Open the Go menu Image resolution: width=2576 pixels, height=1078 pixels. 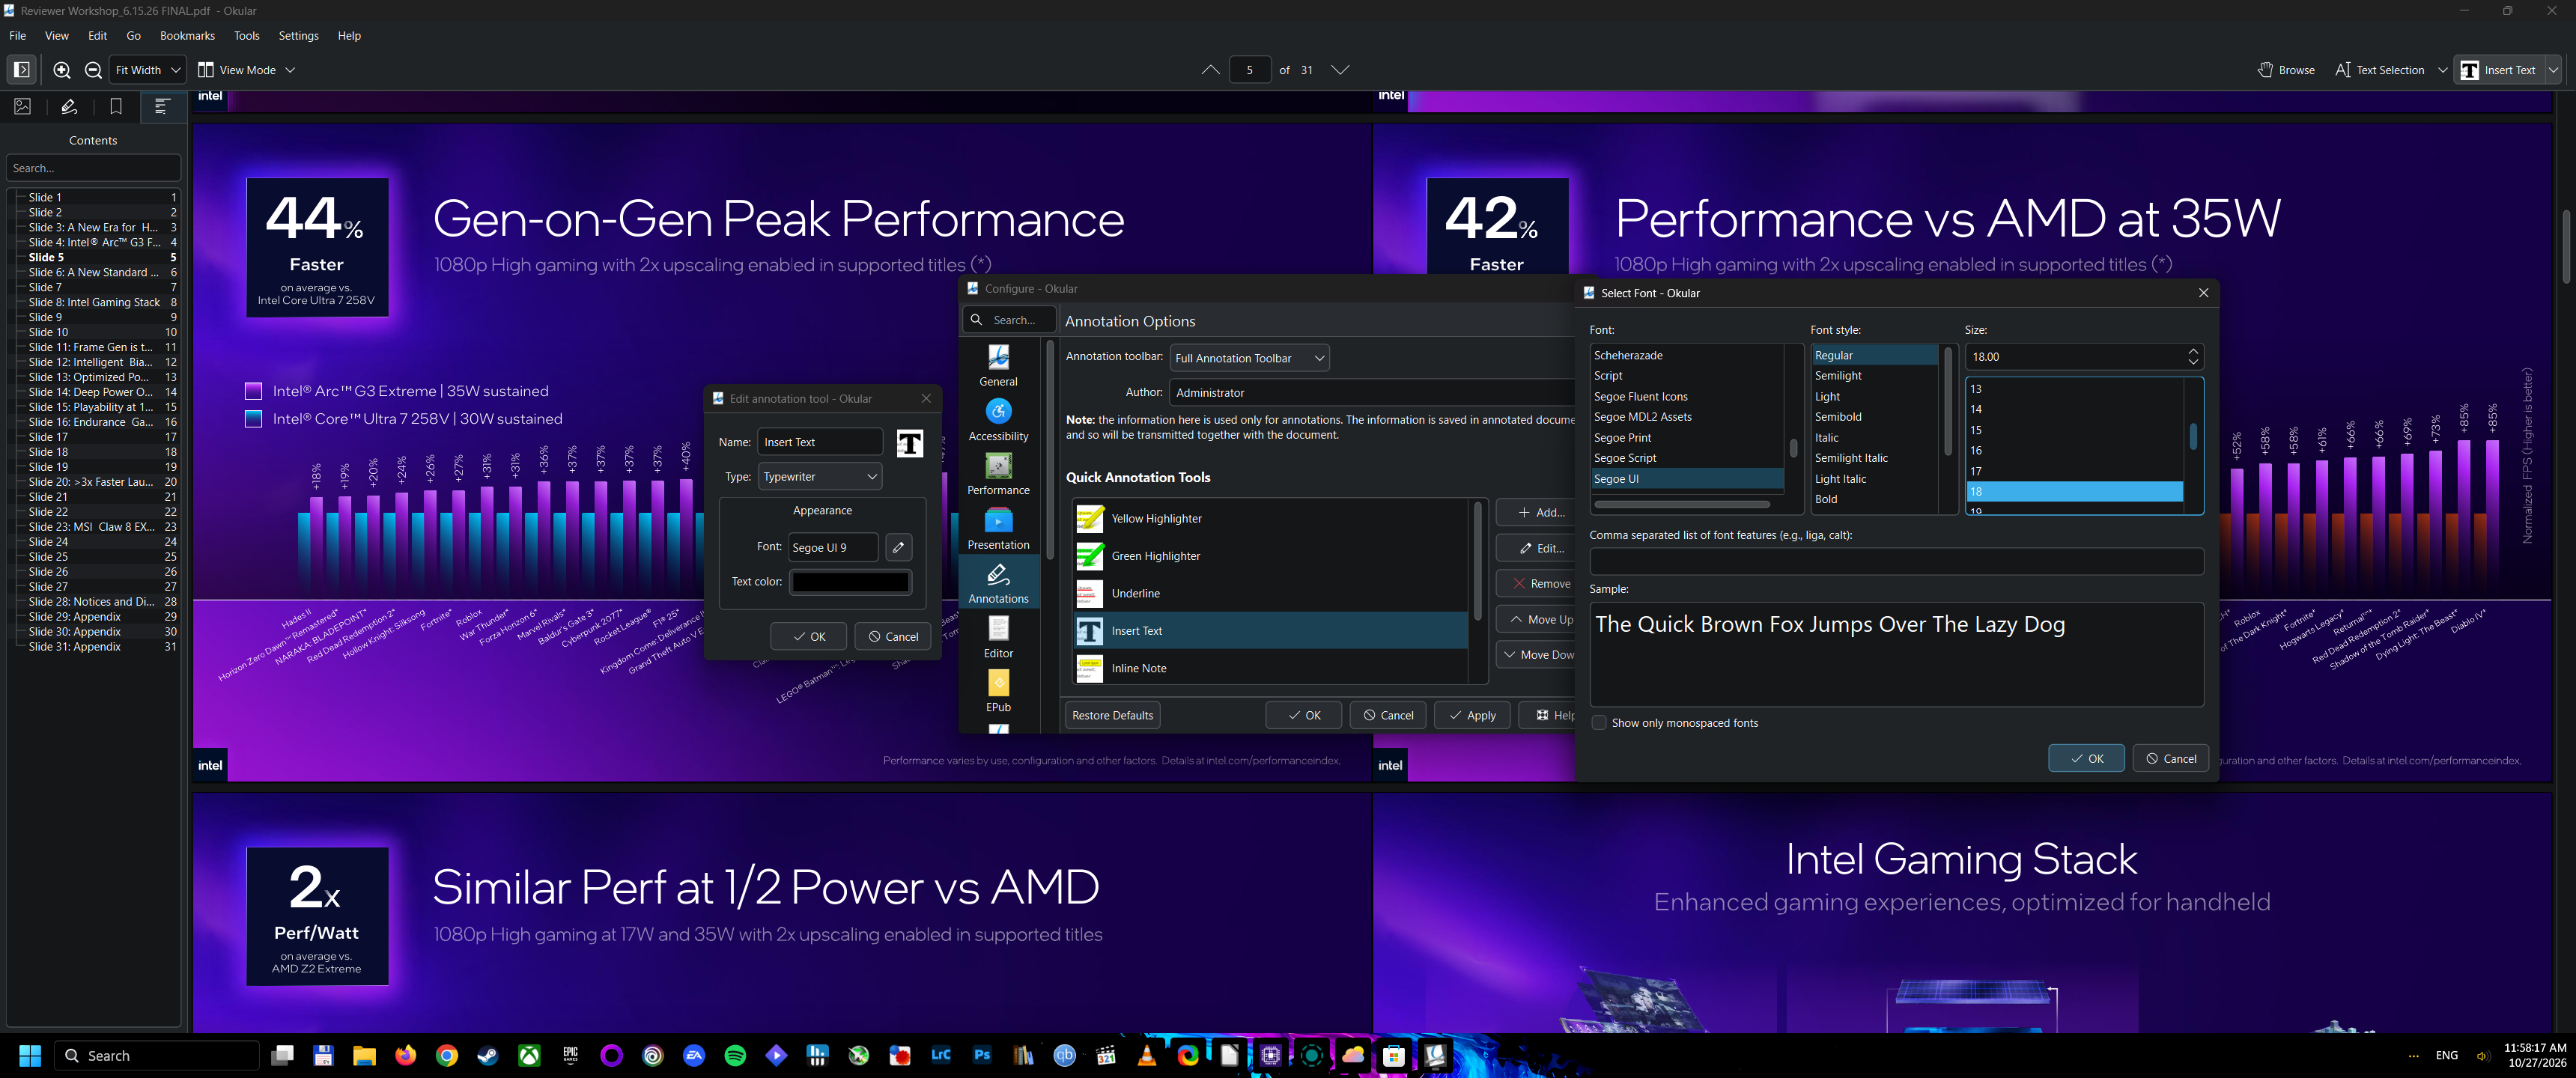133,36
